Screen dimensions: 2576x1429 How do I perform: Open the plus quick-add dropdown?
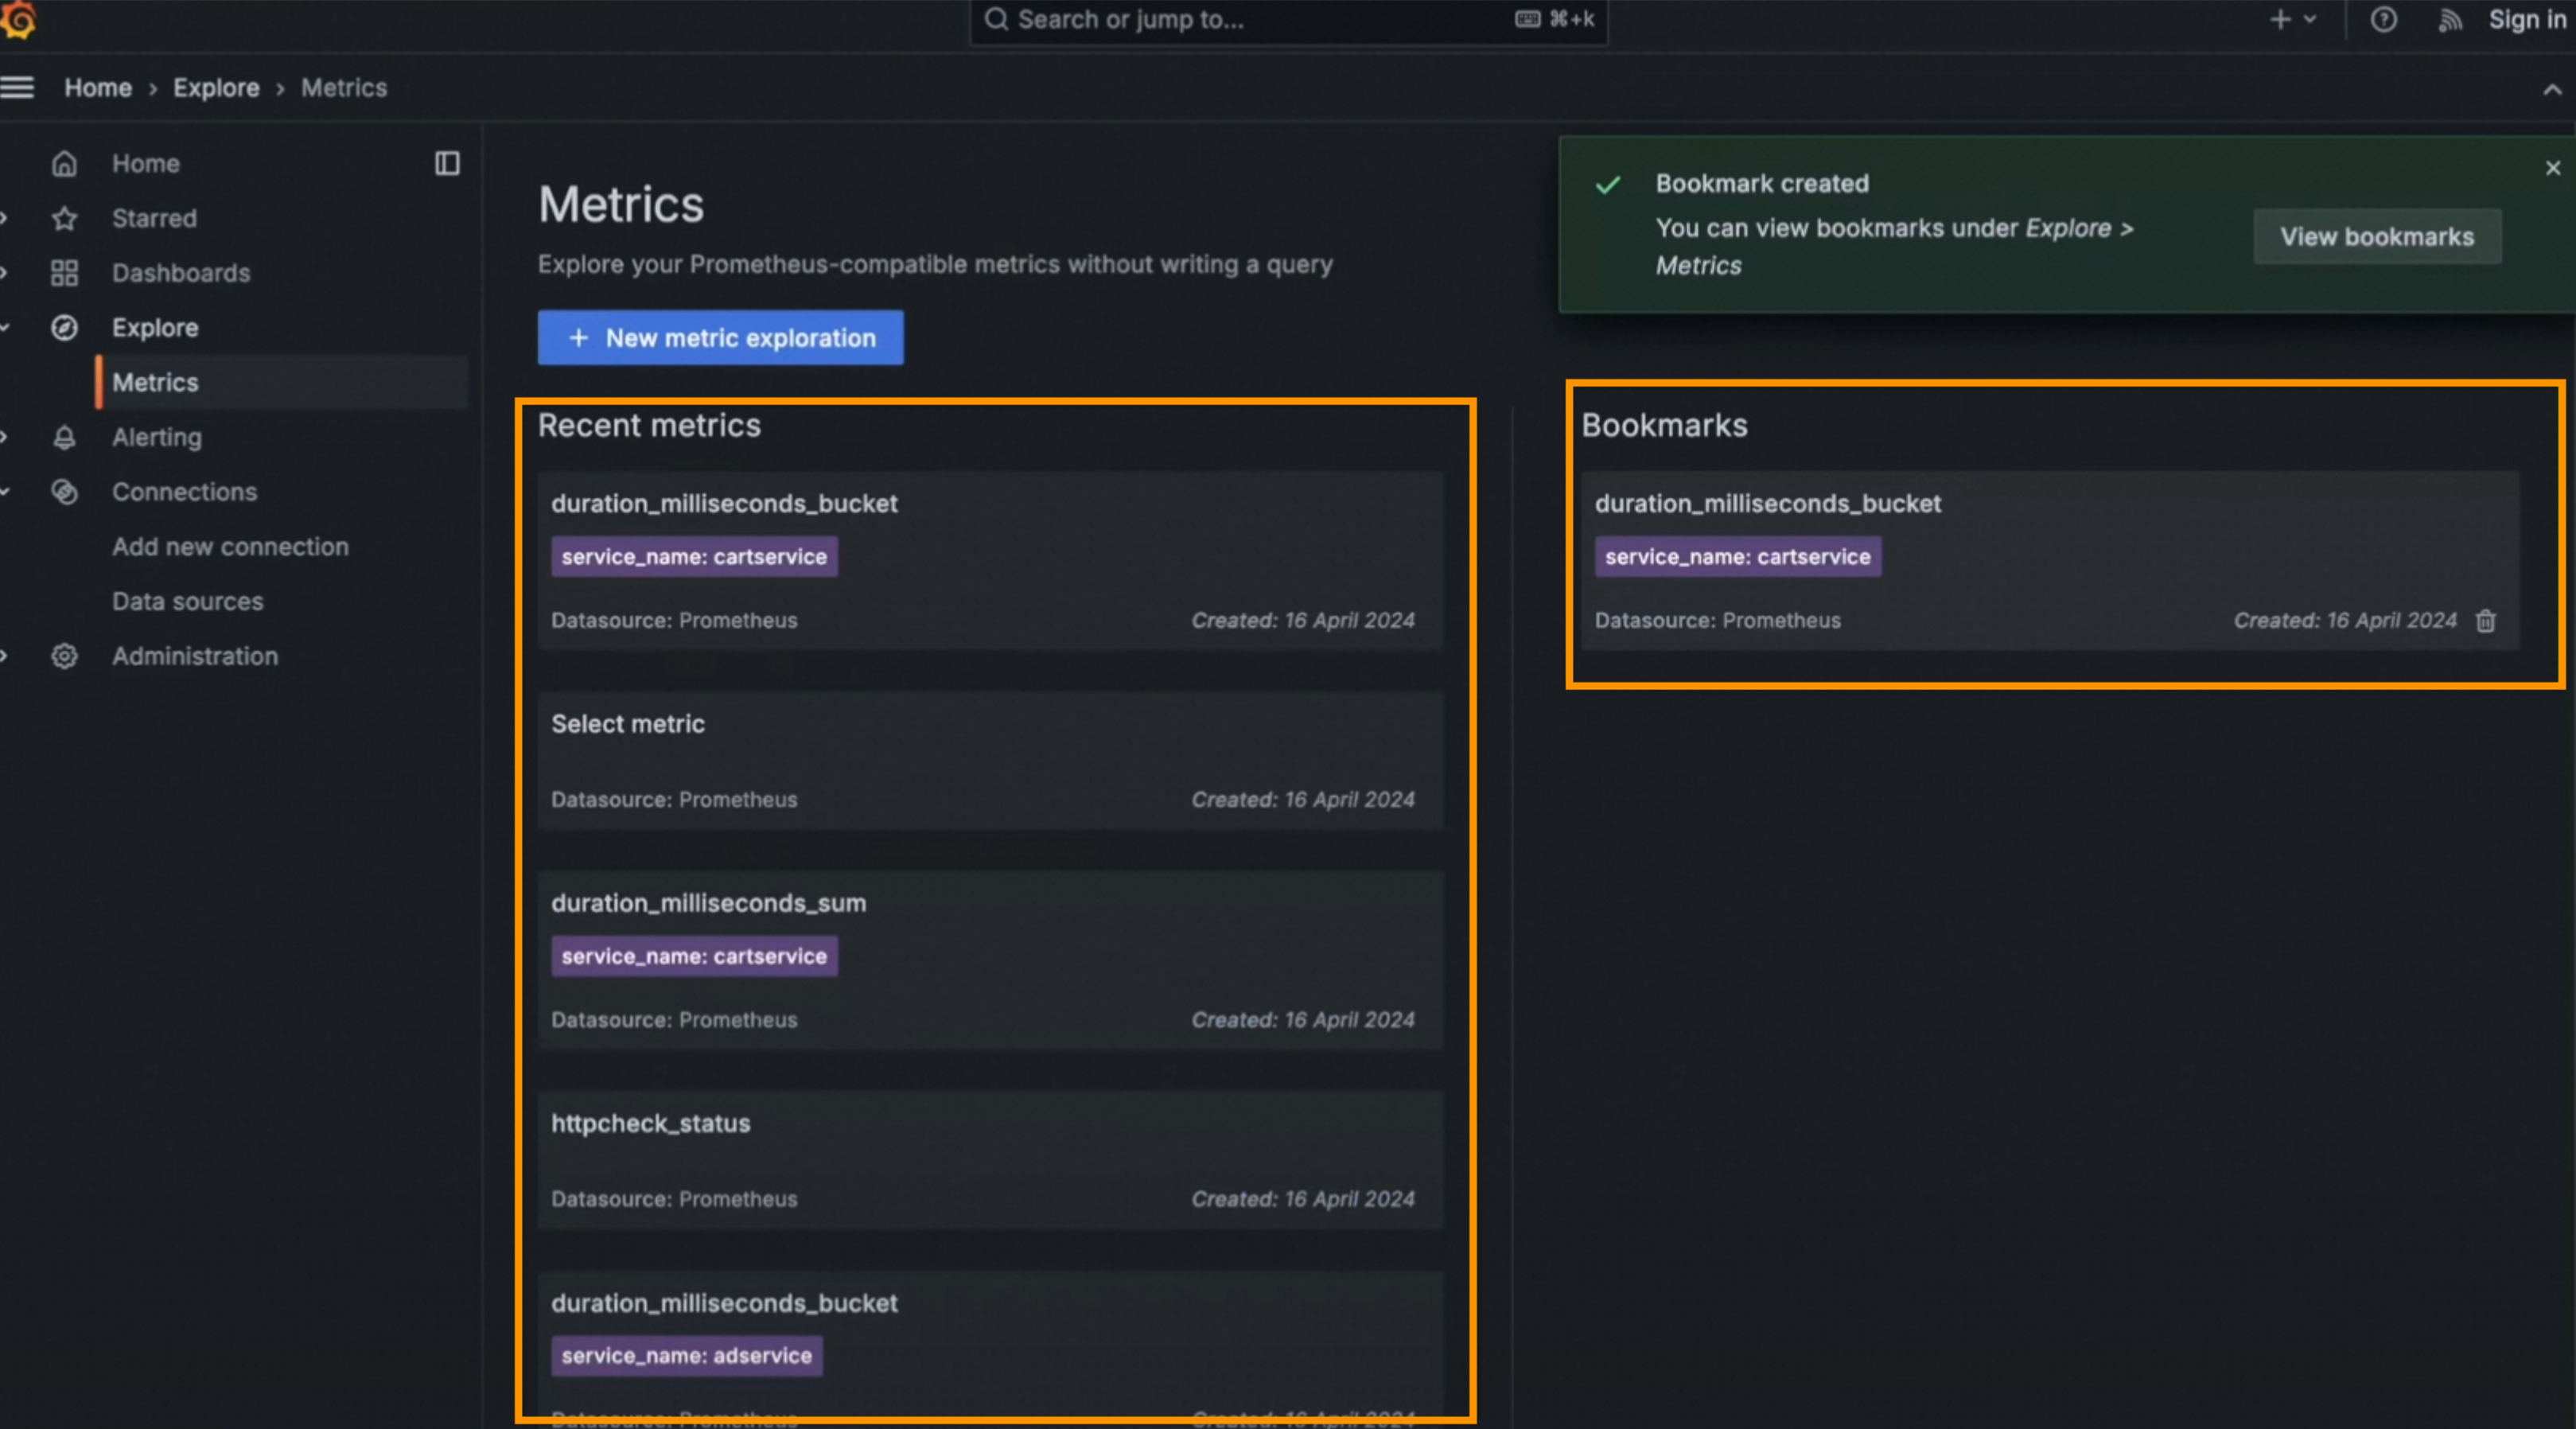pos(2293,20)
